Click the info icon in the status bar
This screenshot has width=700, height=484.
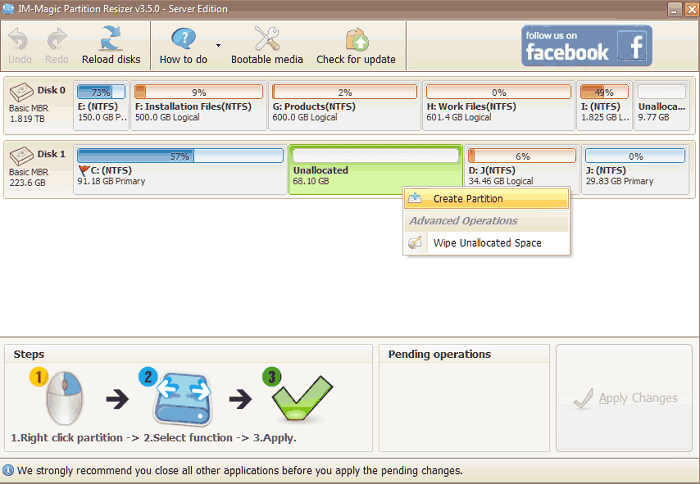8,471
